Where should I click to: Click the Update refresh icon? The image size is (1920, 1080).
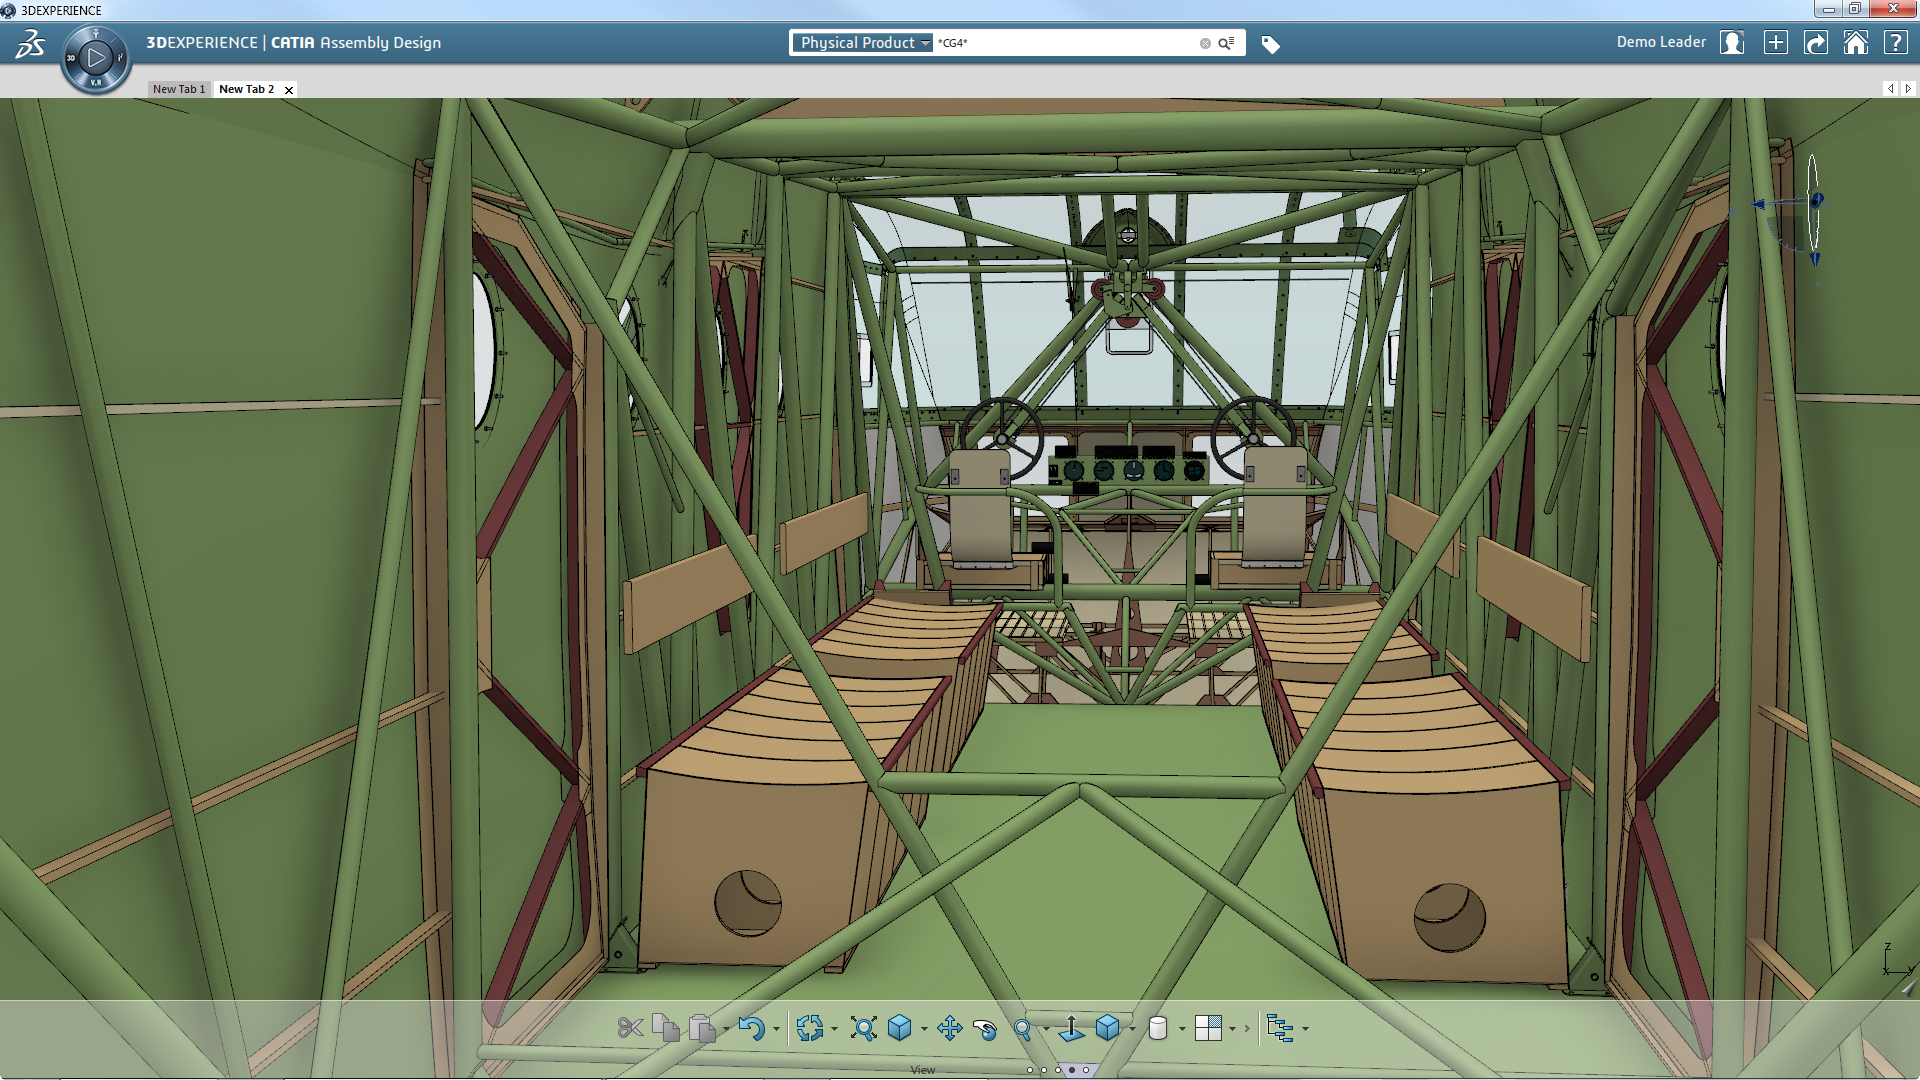809,1028
